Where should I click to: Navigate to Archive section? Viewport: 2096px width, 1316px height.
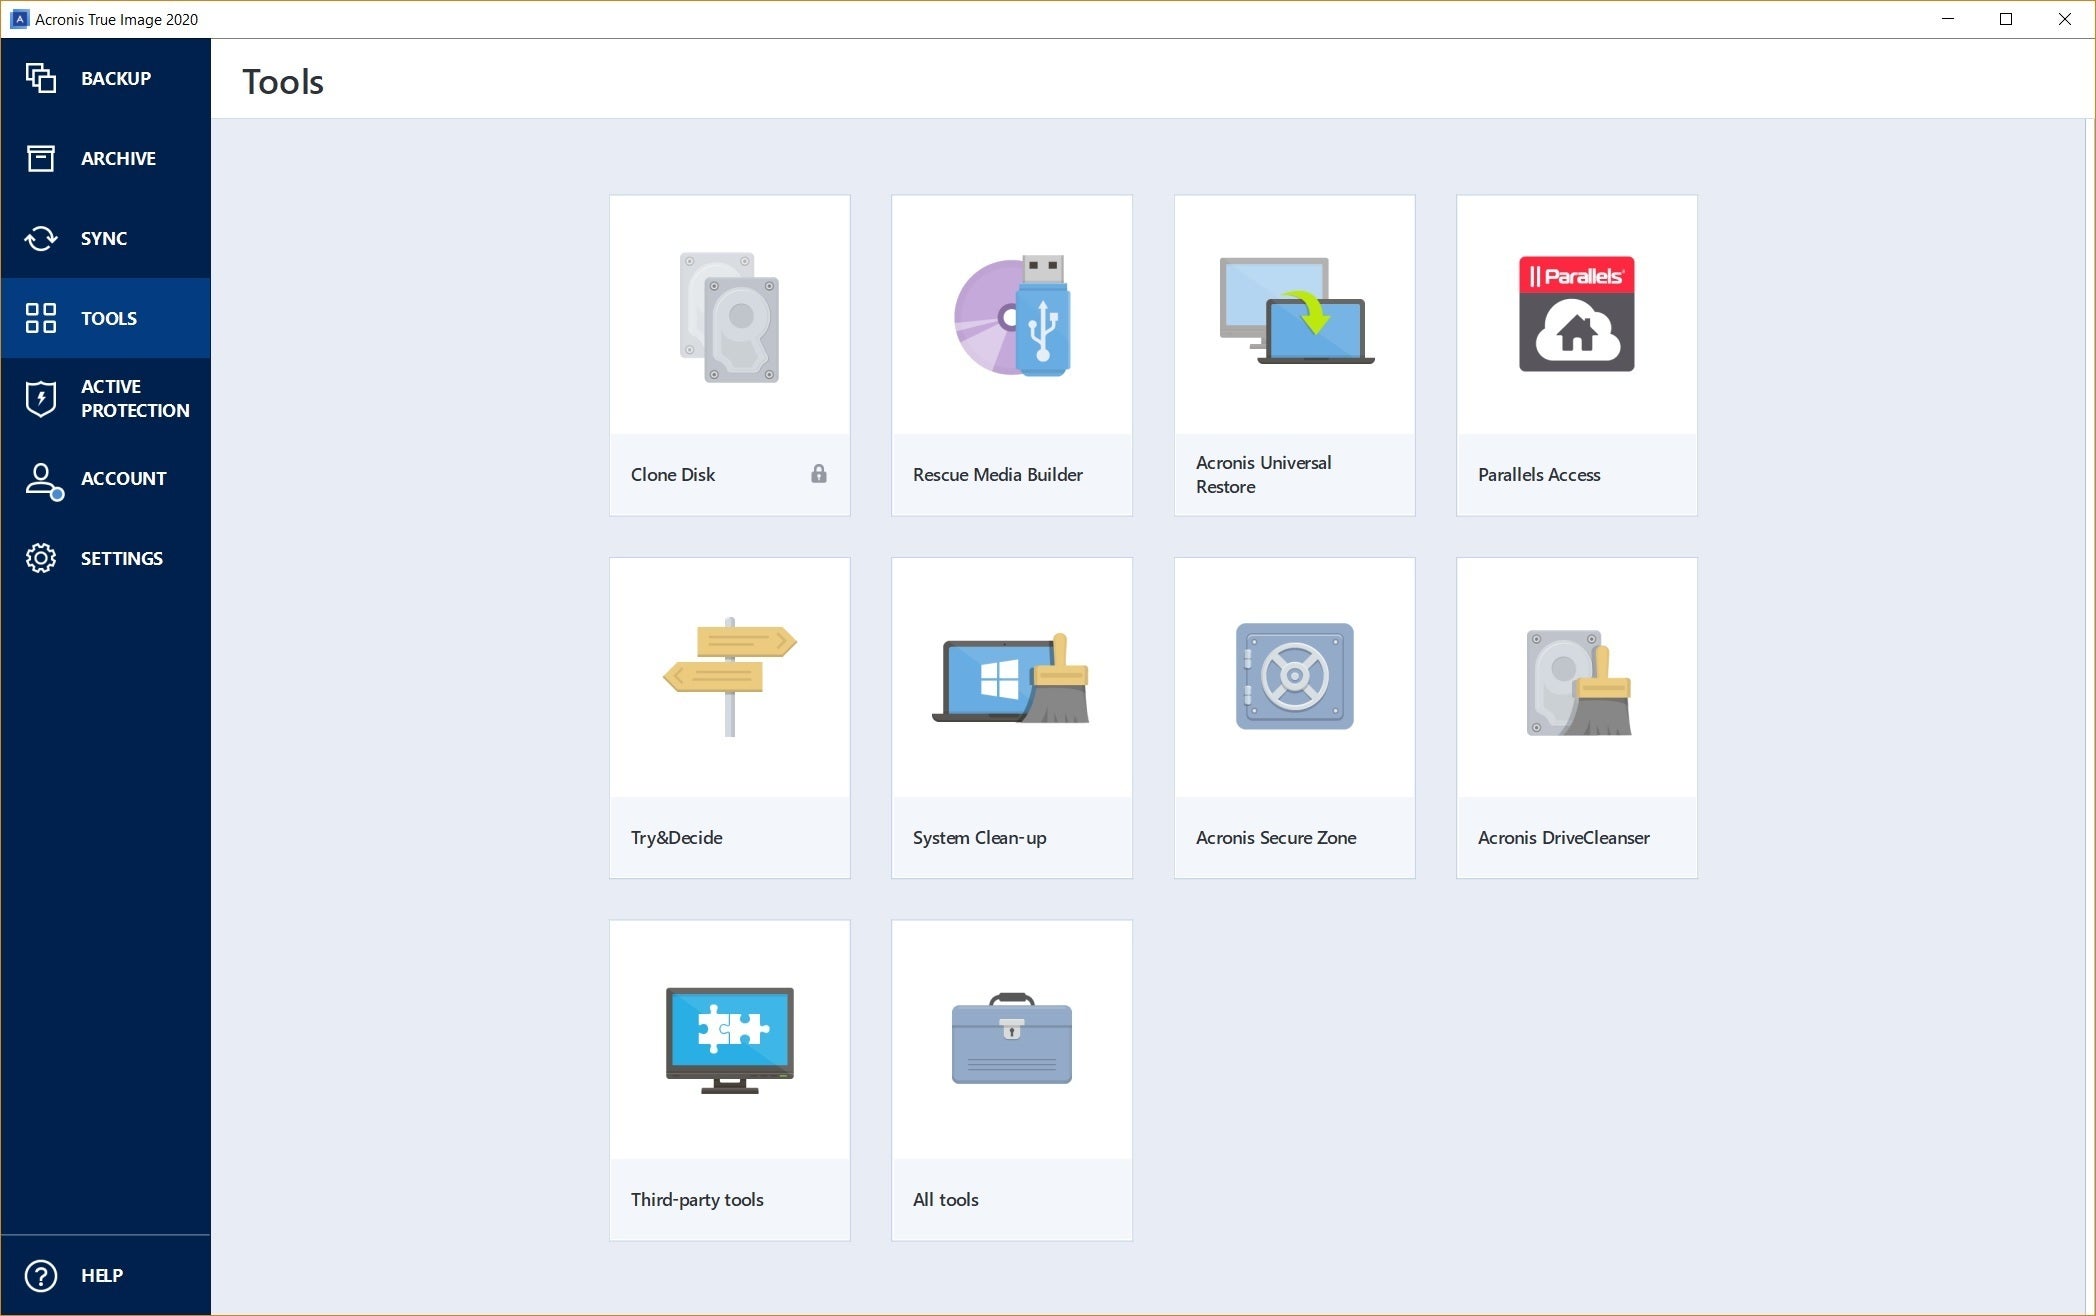click(x=105, y=158)
